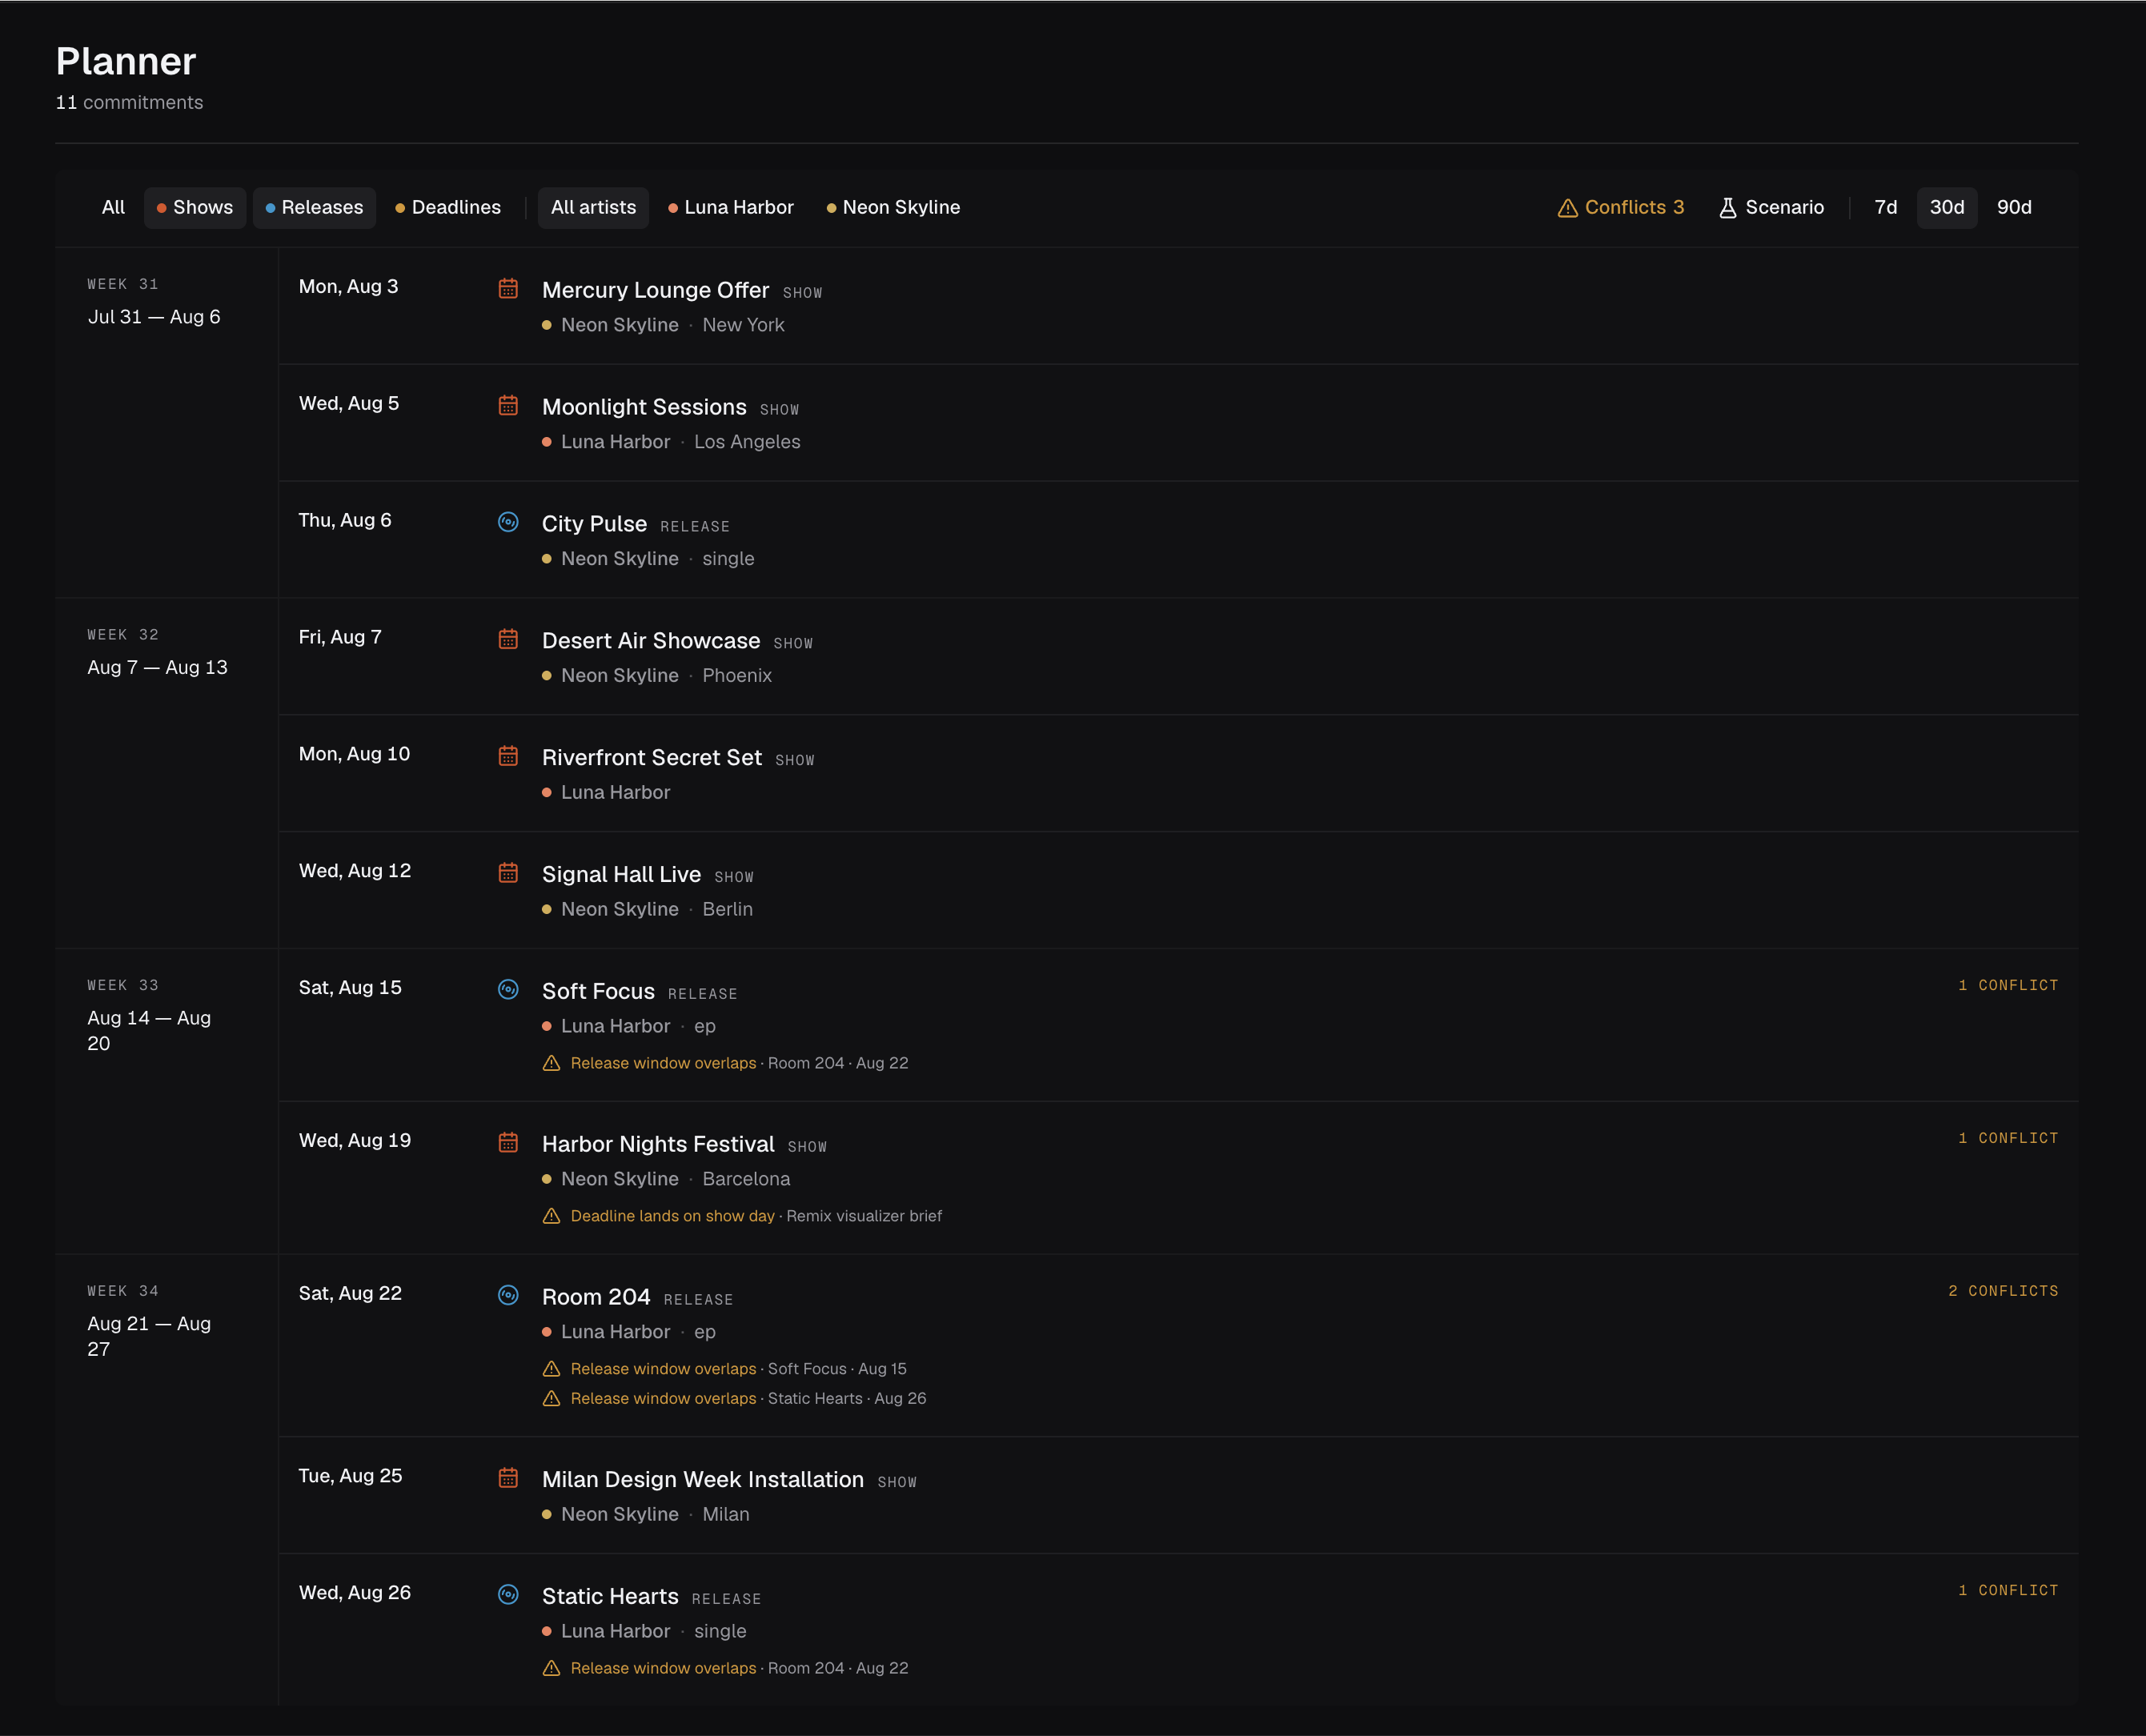Click WEEK 34 header
The width and height of the screenshot is (2146, 1736).
(x=123, y=1292)
